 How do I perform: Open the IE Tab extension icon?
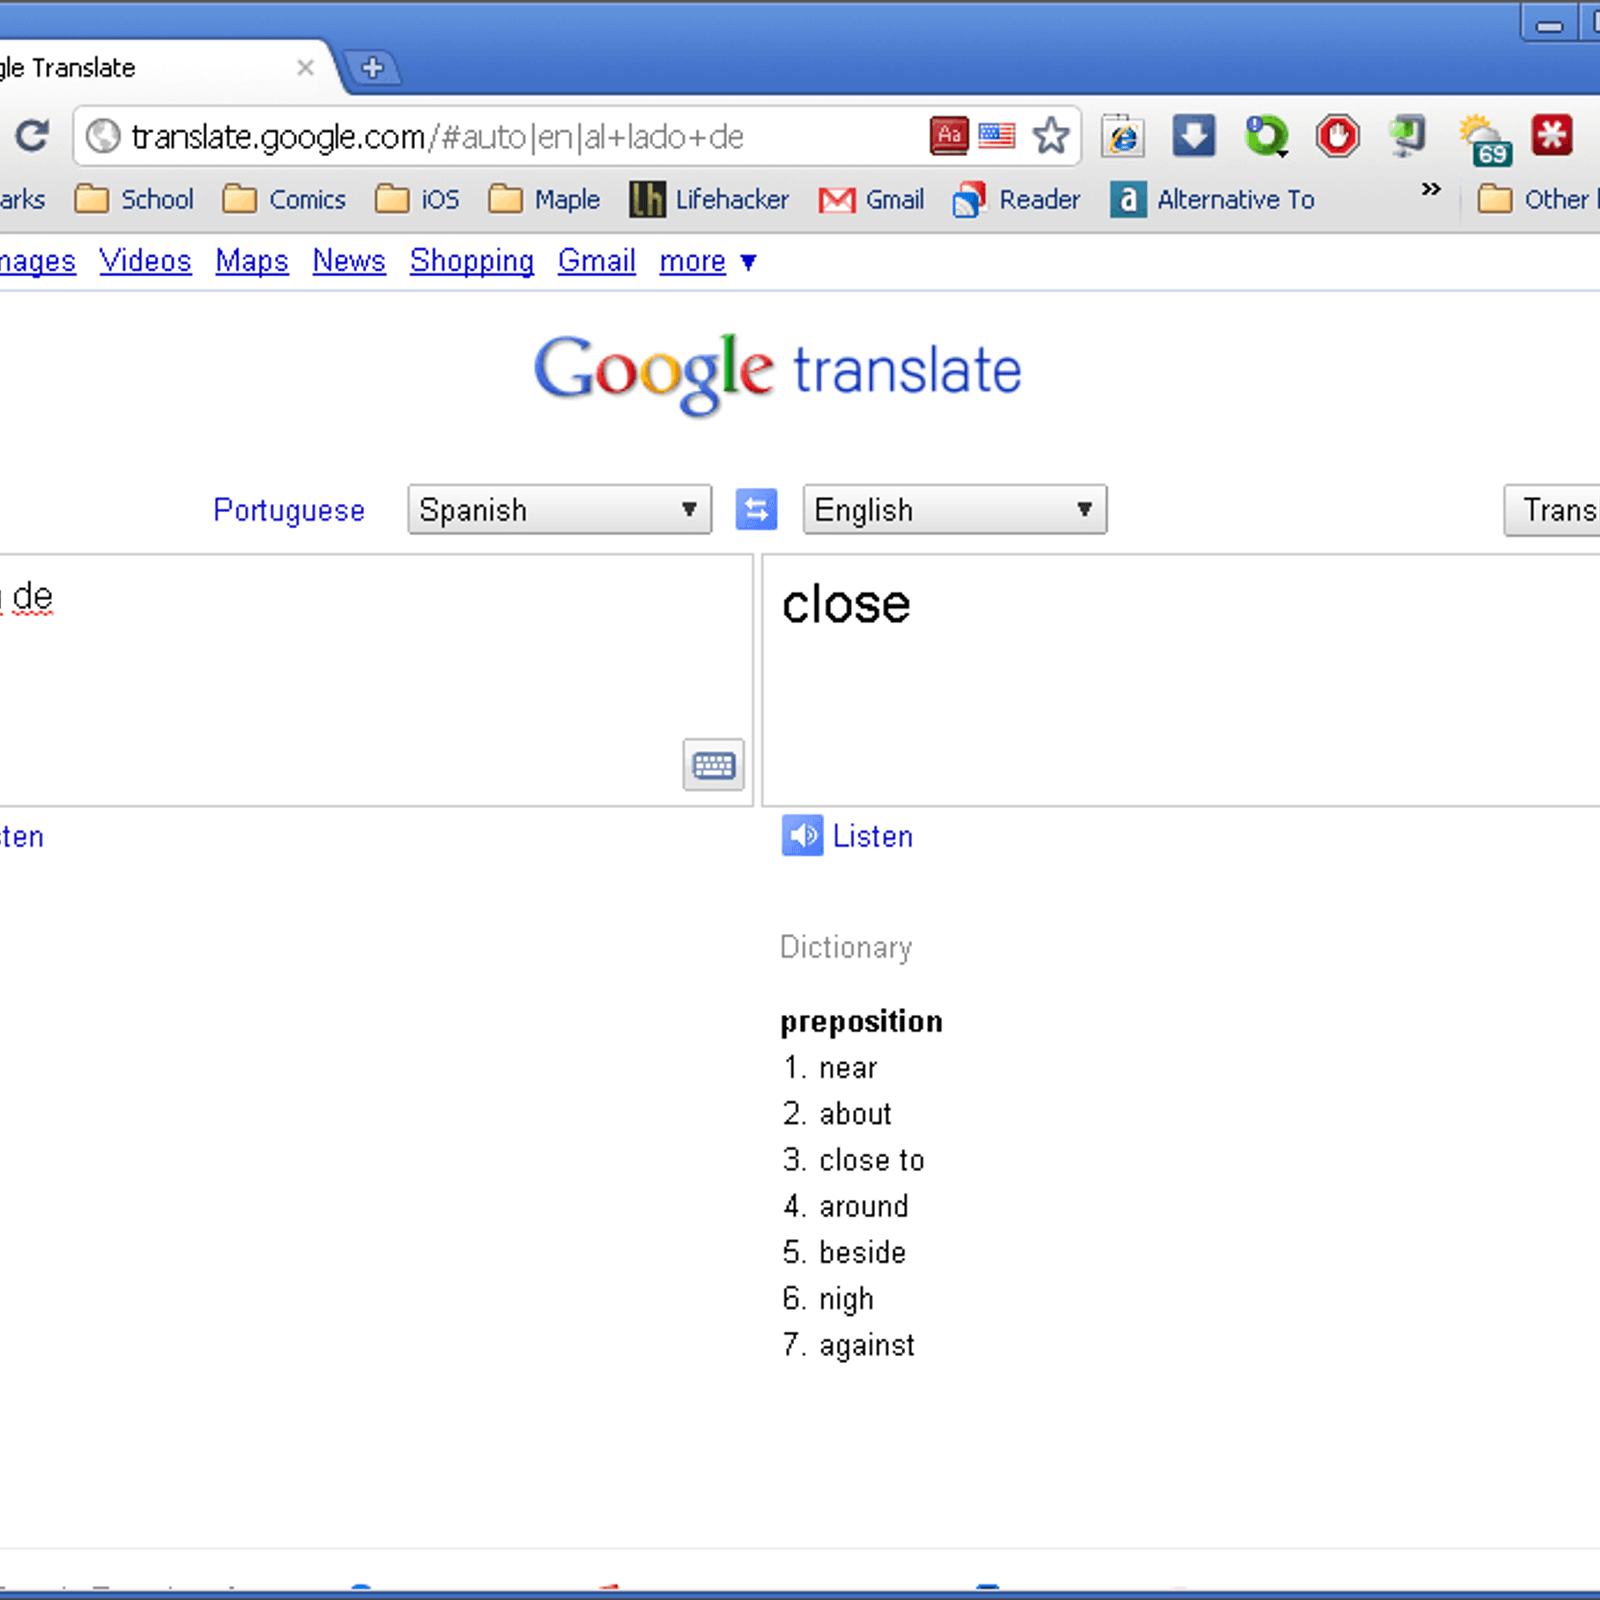1123,135
